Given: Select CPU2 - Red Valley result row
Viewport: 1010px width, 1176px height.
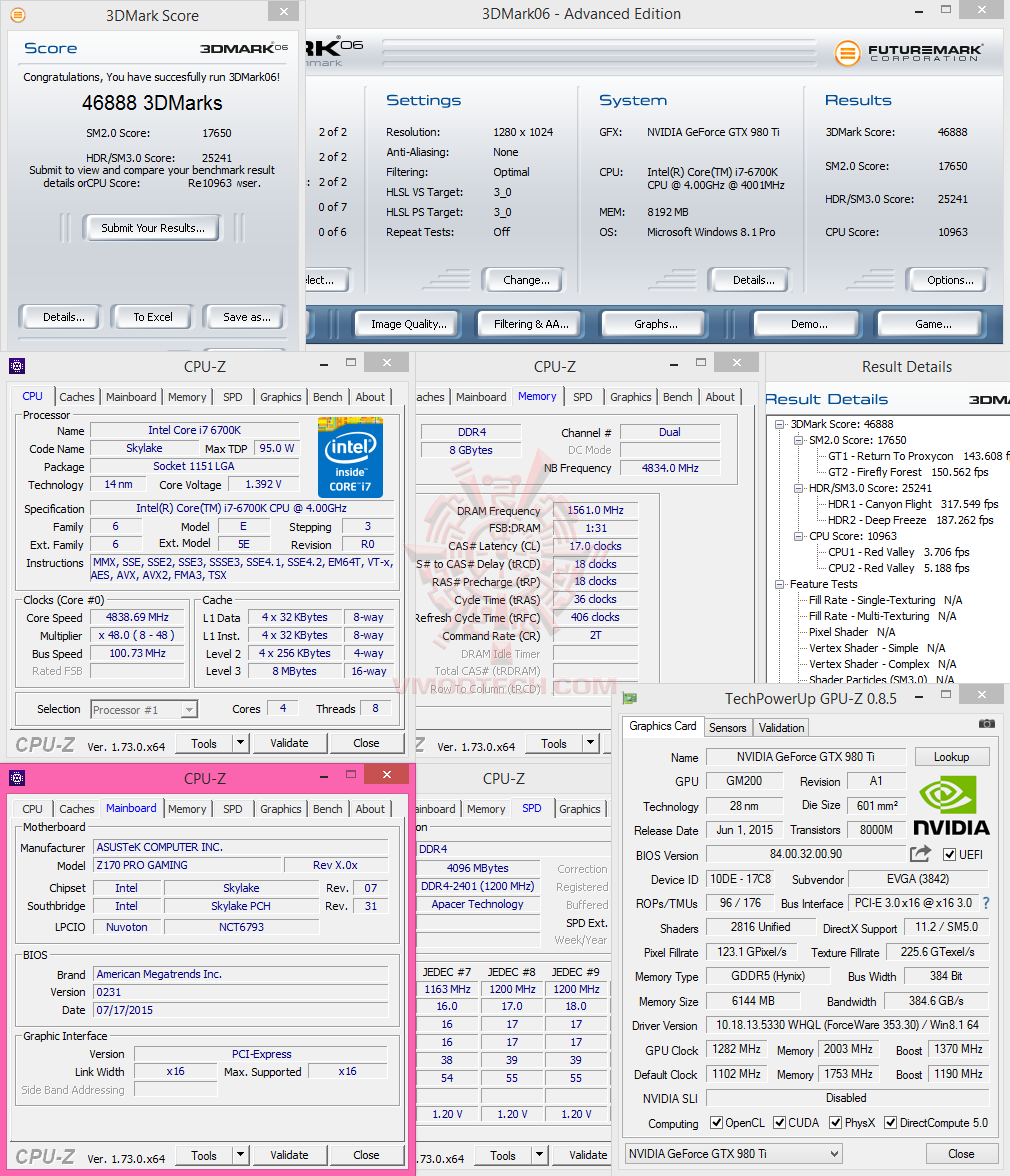Looking at the screenshot, I should click(898, 568).
